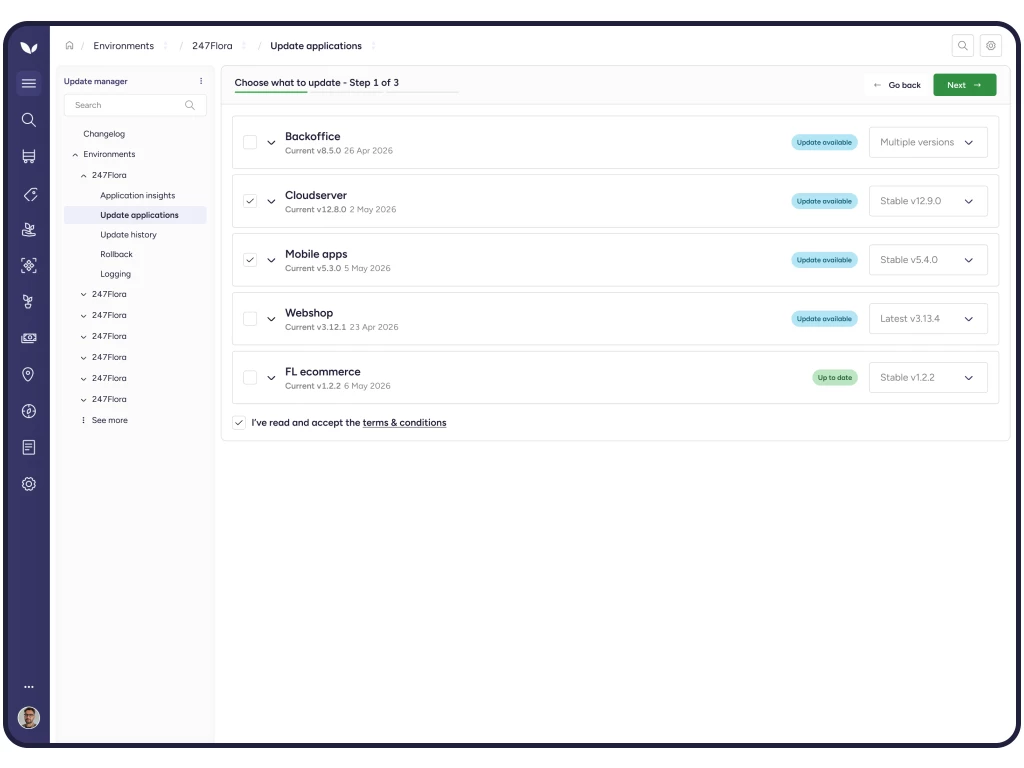Open Rollback in sidebar
The image size is (1024, 768).
tap(116, 254)
